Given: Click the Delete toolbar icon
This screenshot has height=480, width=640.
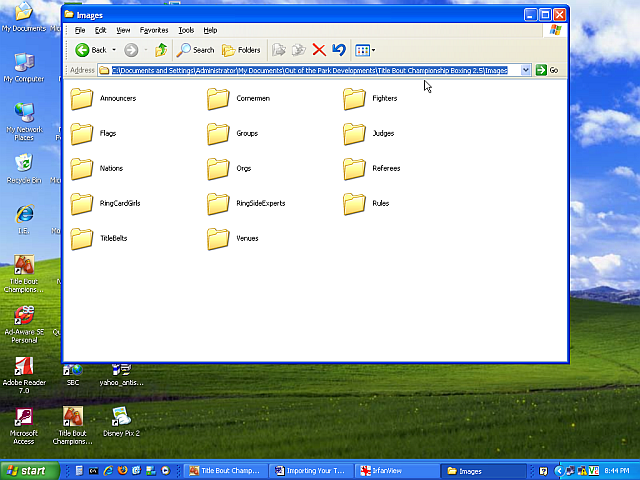Looking at the screenshot, I should (319, 50).
